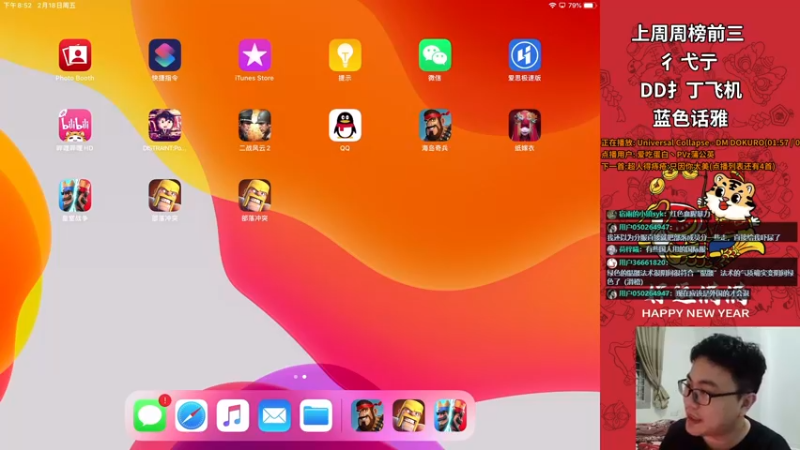This screenshot has height=450, width=800.
Task: Launch Boom Beach from the dock's recent apps
Action: coord(367,415)
